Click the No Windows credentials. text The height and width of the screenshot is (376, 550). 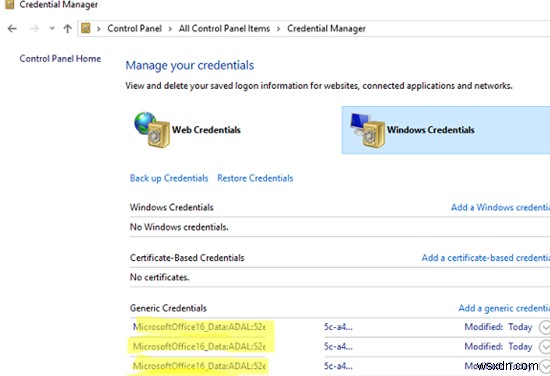click(179, 227)
